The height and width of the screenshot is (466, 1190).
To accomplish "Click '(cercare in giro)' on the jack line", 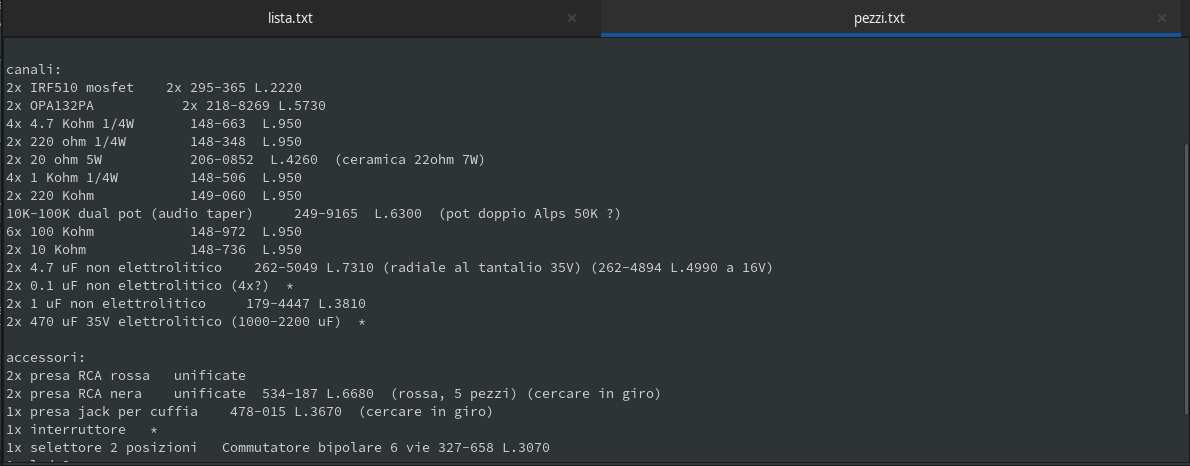I will coord(426,412).
